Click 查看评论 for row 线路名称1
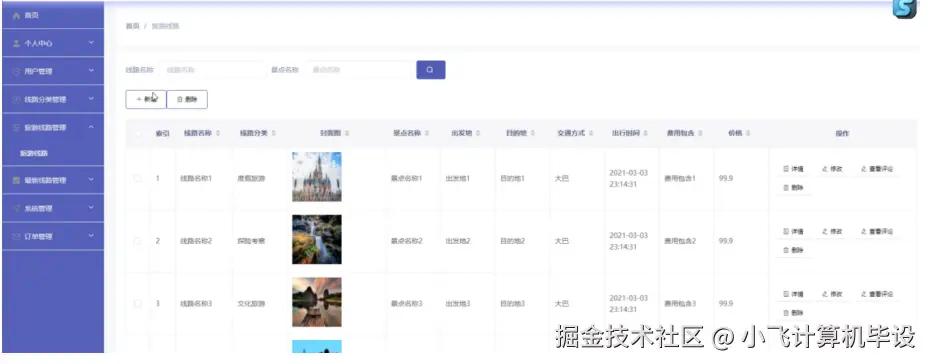Viewport: 929px width, 364px height. pyautogui.click(x=877, y=169)
